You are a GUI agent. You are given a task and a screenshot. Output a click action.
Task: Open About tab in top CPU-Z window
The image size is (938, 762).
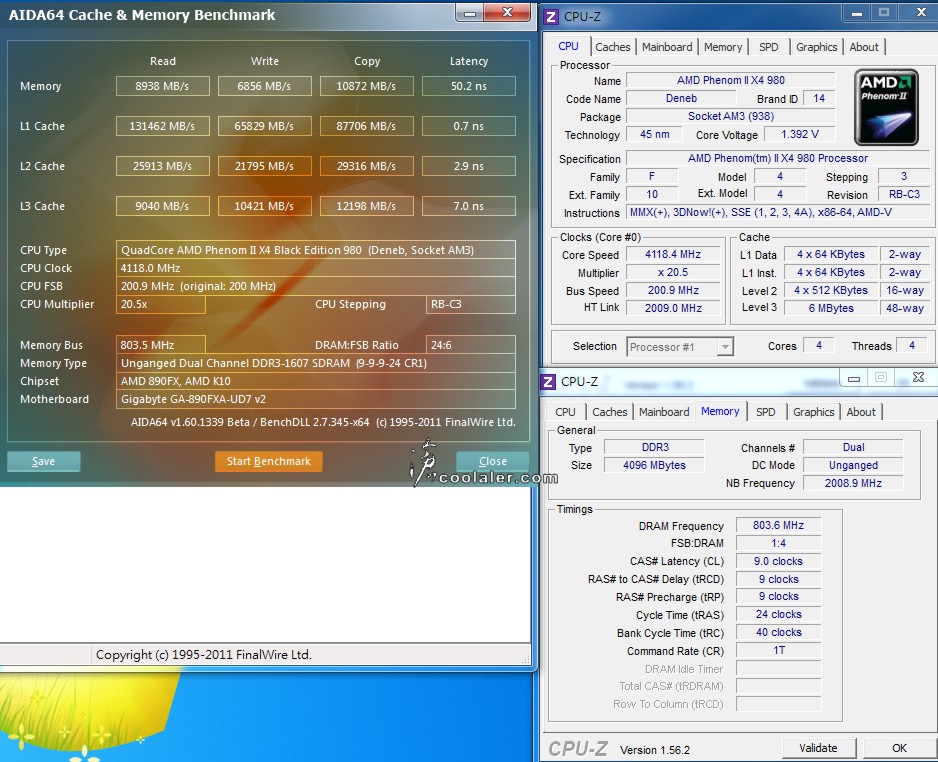[x=864, y=47]
